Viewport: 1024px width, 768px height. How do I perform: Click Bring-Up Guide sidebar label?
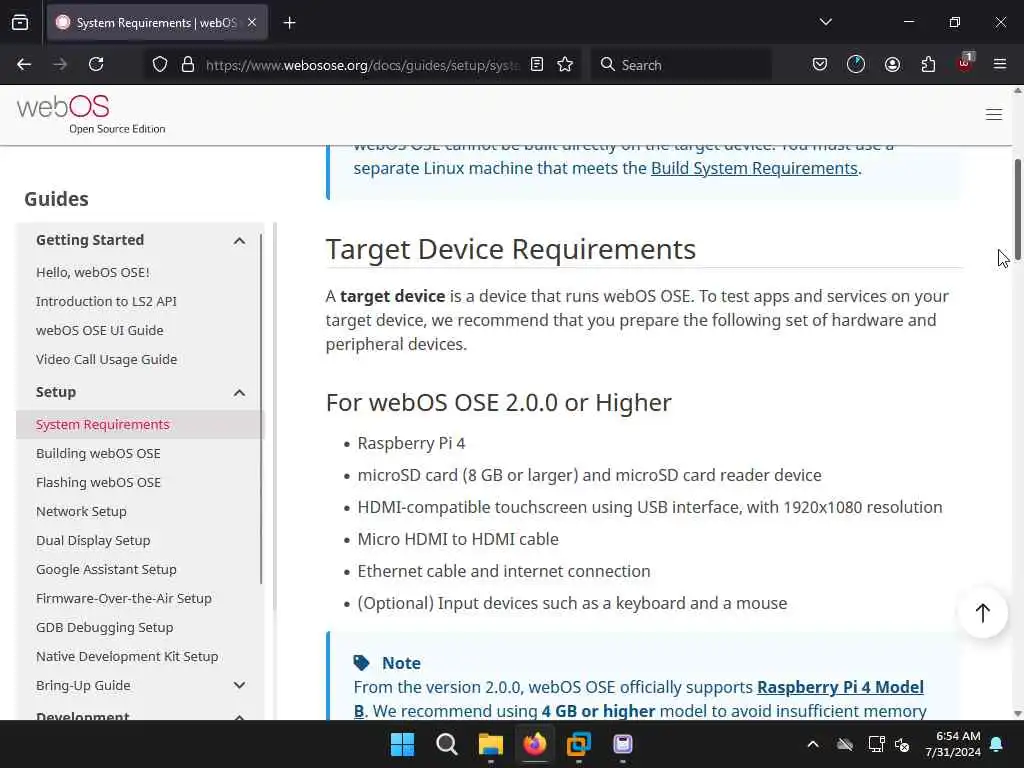click(83, 686)
